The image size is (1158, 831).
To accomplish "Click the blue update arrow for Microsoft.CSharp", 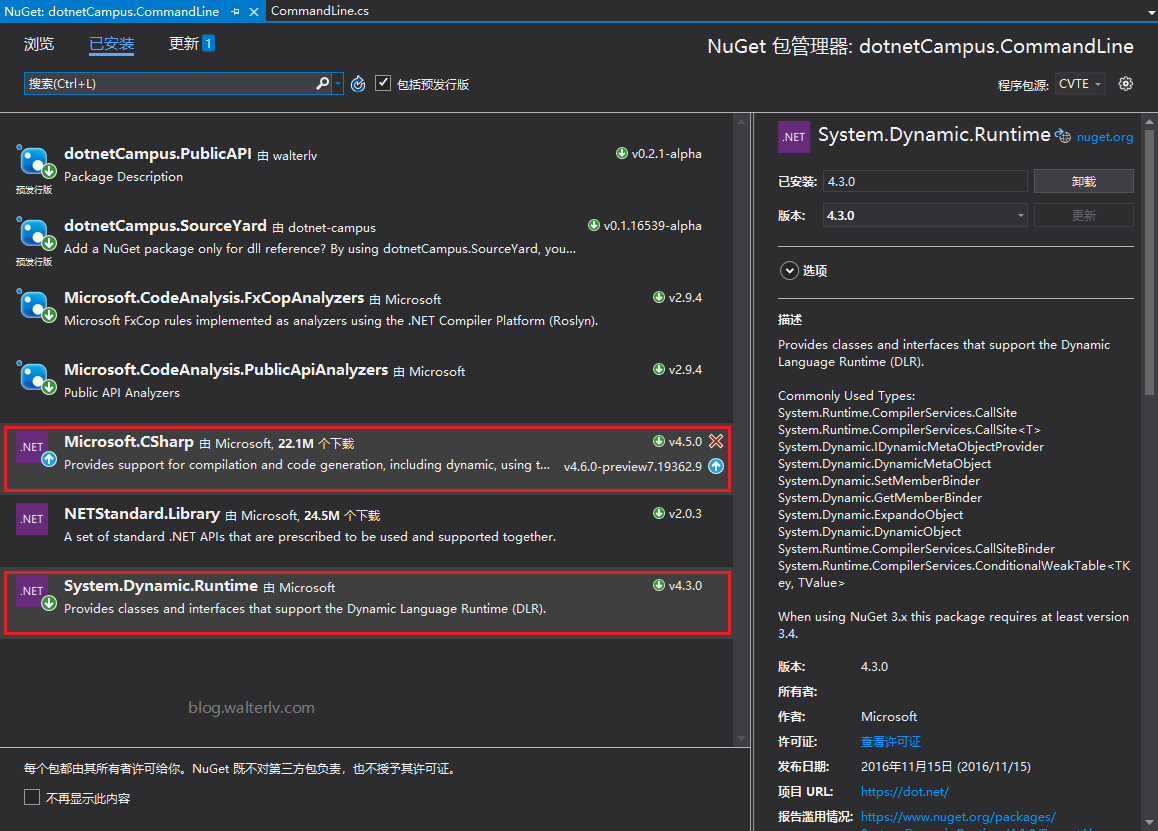I will [x=718, y=465].
